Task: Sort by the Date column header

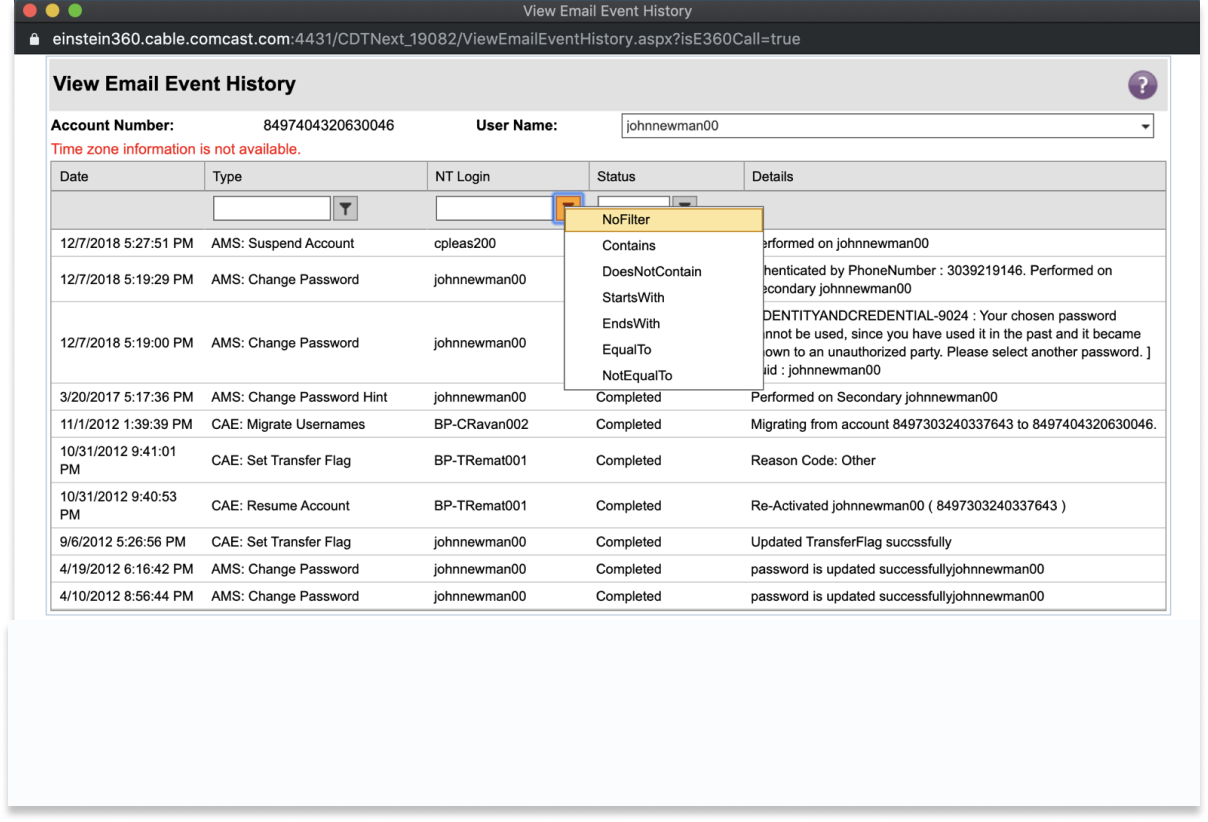Action: tap(75, 176)
